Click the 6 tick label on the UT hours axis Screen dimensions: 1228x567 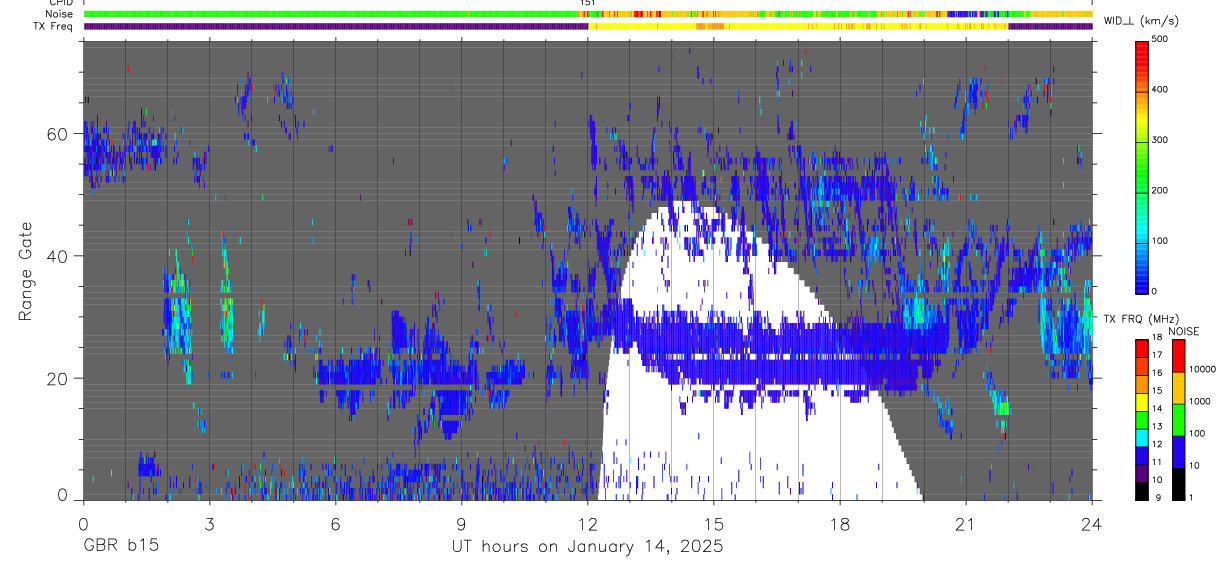(335, 524)
